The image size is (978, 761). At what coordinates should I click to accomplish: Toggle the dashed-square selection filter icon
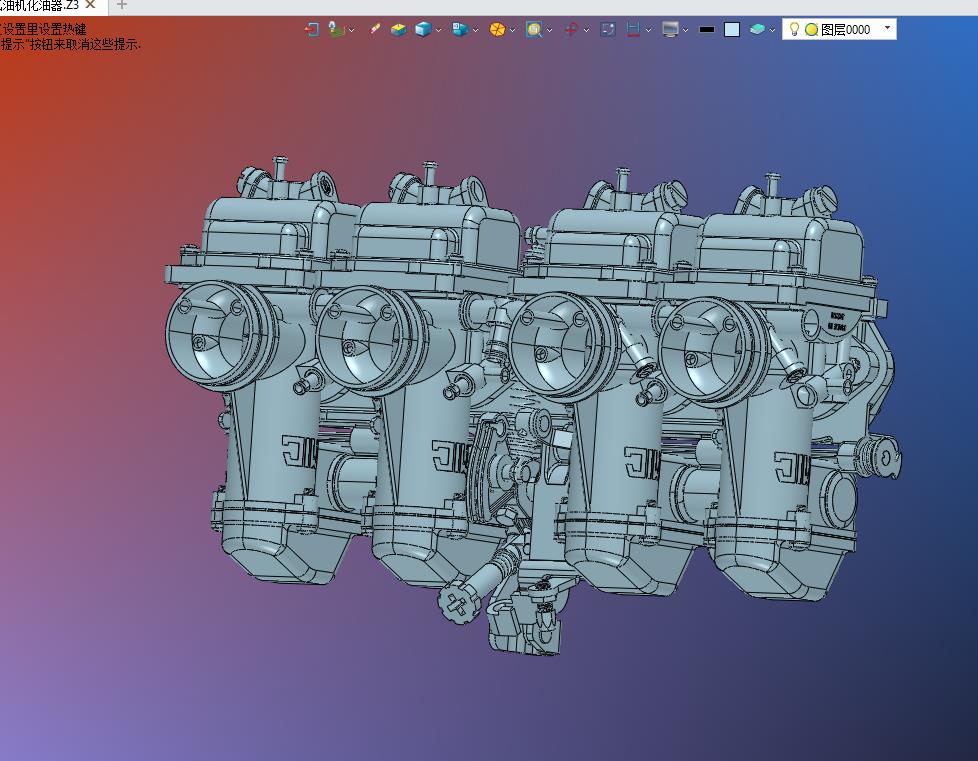pos(608,29)
